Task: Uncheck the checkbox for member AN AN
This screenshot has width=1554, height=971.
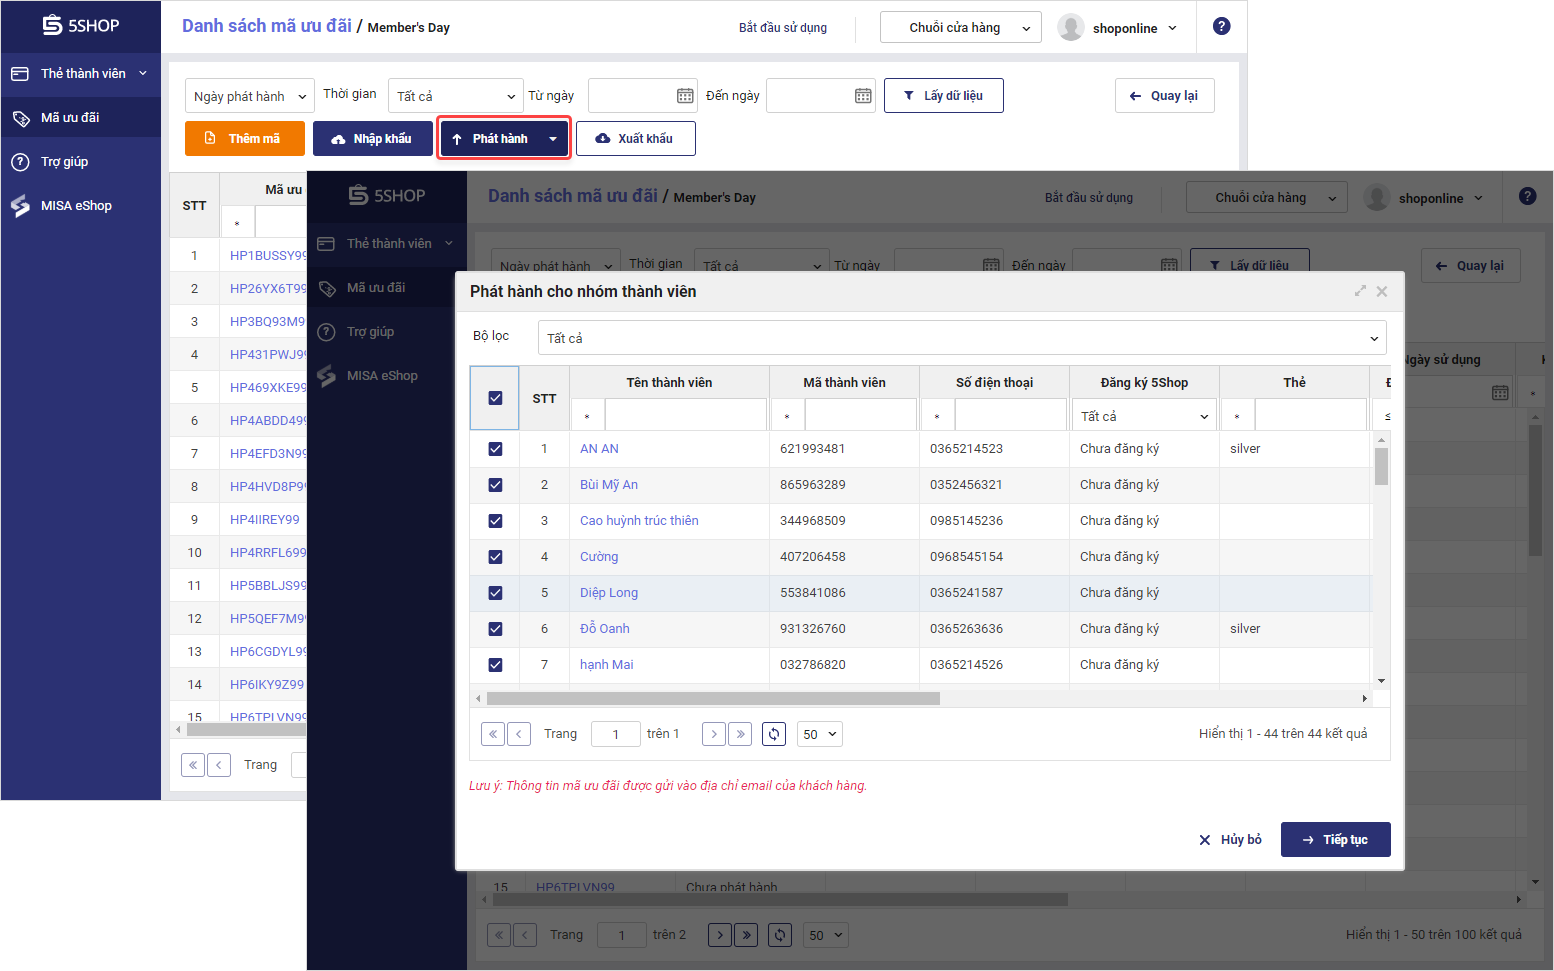Action: coord(495,449)
